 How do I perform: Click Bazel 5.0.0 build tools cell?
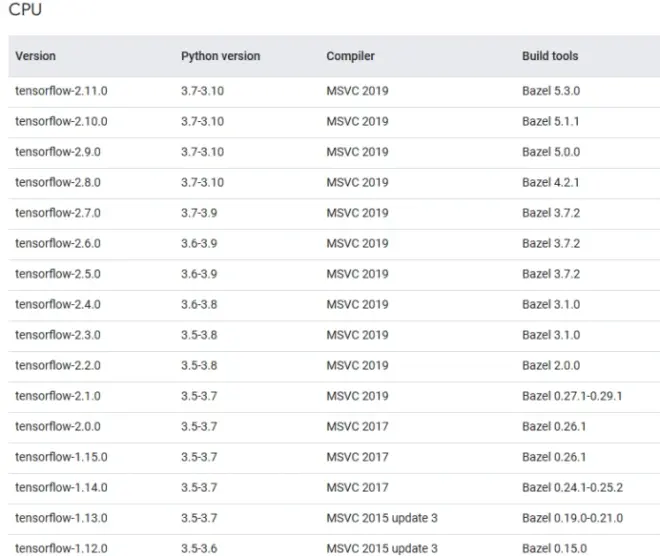pos(551,152)
